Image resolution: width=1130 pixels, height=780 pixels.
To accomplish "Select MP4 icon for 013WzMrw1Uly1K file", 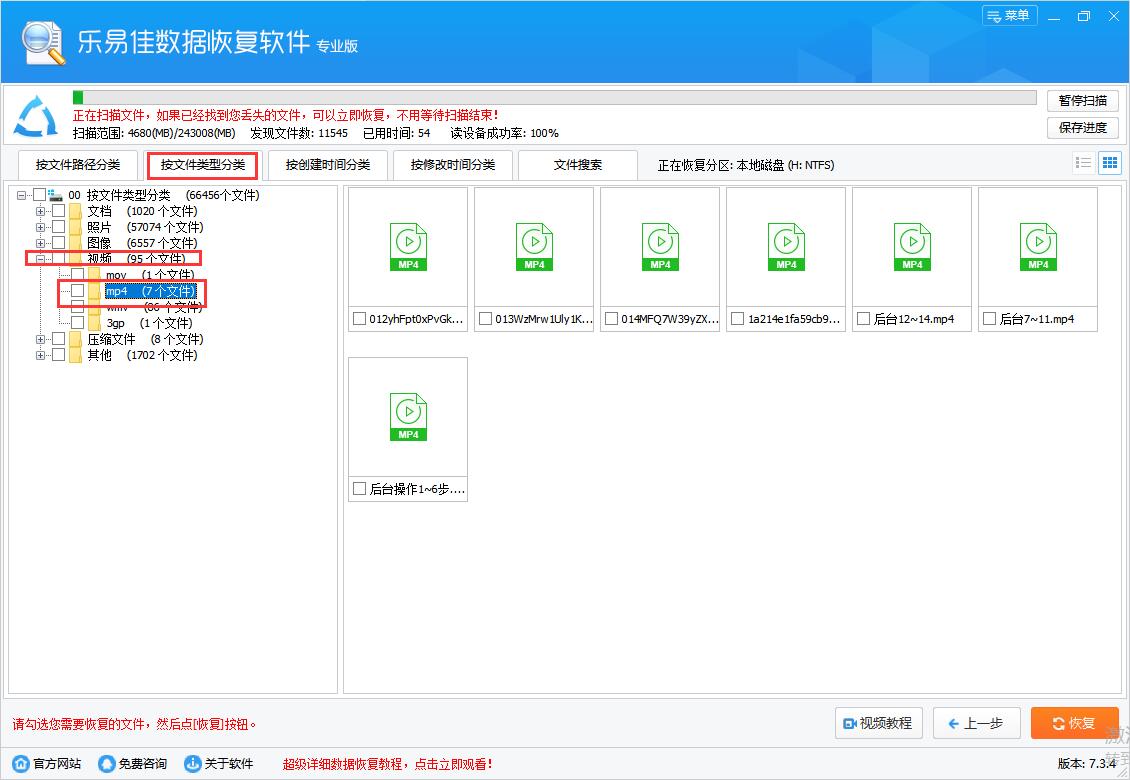I will [x=535, y=247].
